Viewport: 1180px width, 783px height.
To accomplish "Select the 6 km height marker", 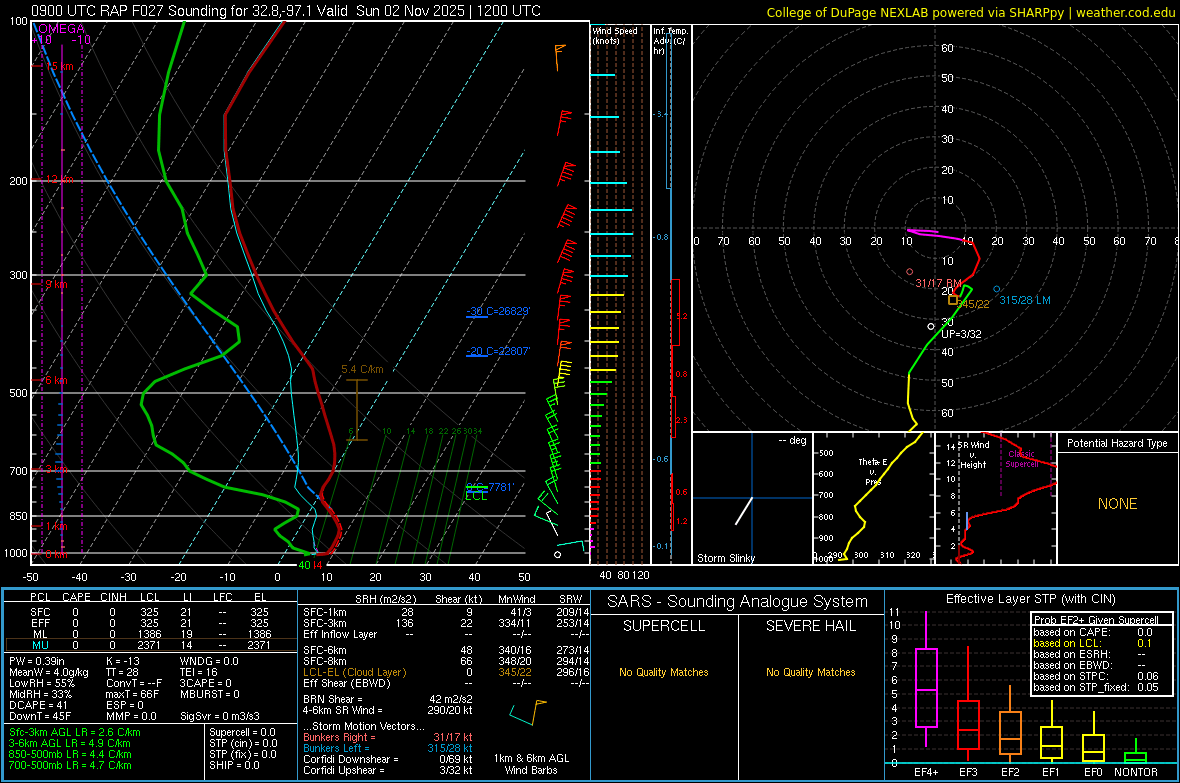I will click(56, 380).
